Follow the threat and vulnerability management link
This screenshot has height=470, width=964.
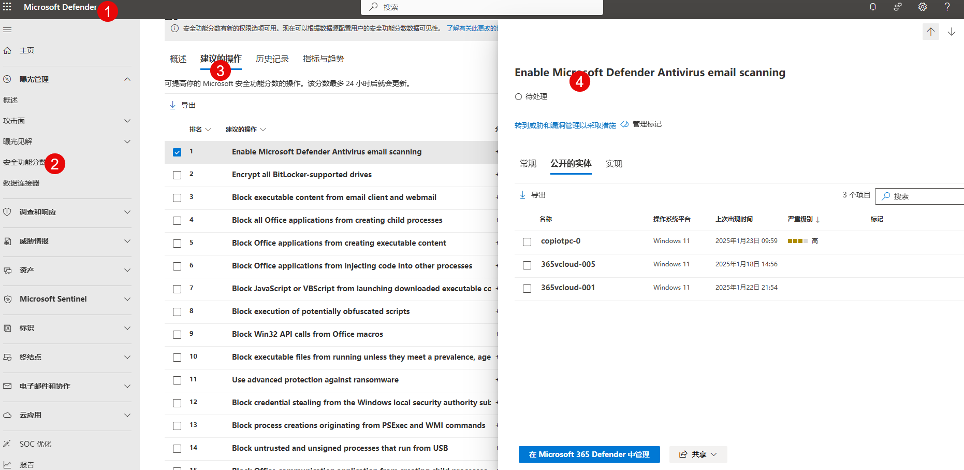566,124
